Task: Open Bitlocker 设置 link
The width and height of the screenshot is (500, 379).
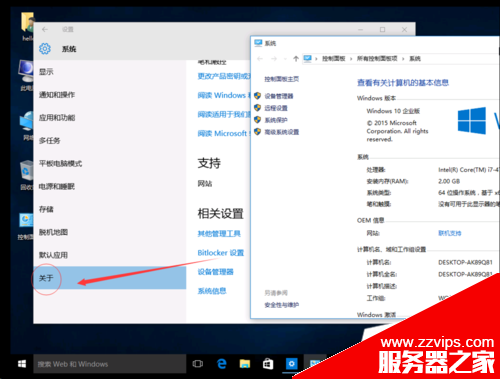Action: click(221, 253)
